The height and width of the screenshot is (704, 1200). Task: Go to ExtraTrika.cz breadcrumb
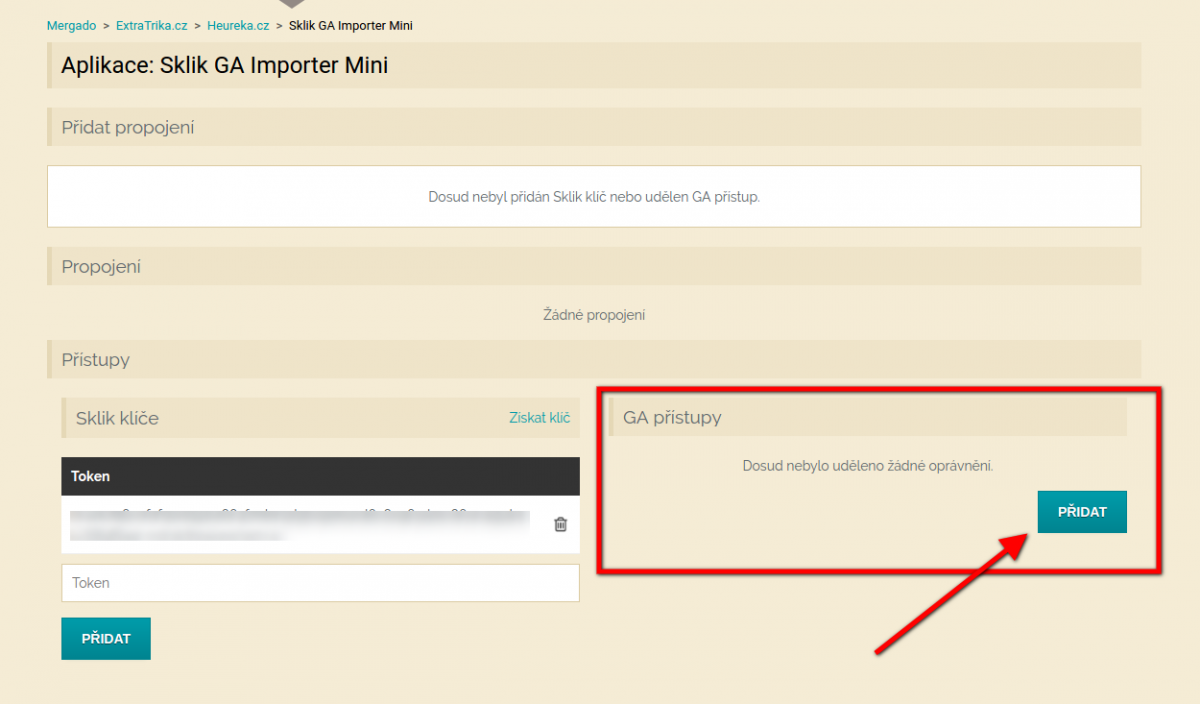pos(152,25)
